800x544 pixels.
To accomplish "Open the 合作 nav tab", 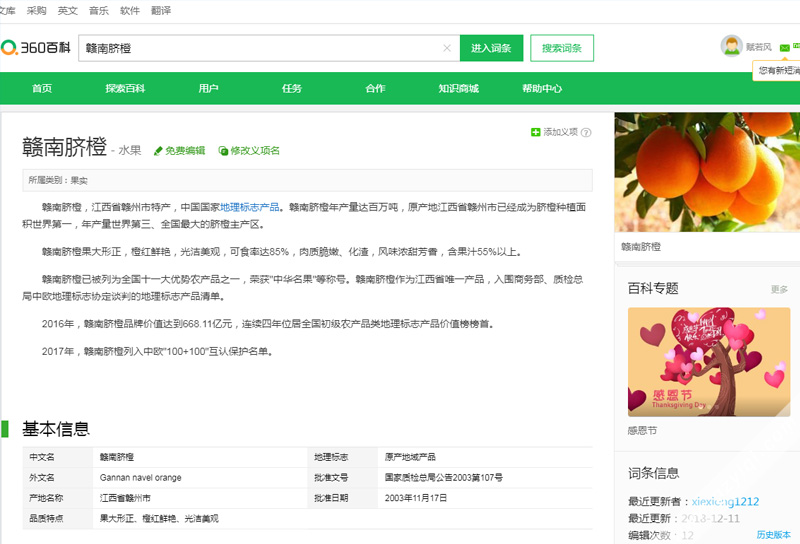I will pyautogui.click(x=375, y=88).
